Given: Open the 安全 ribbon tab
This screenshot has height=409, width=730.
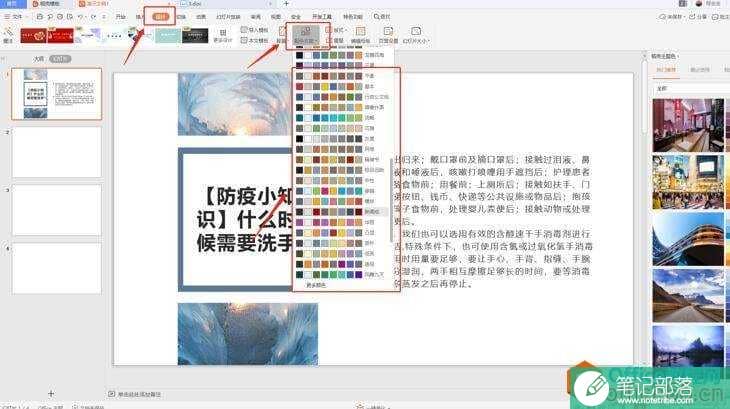Looking at the screenshot, I should (x=296, y=17).
